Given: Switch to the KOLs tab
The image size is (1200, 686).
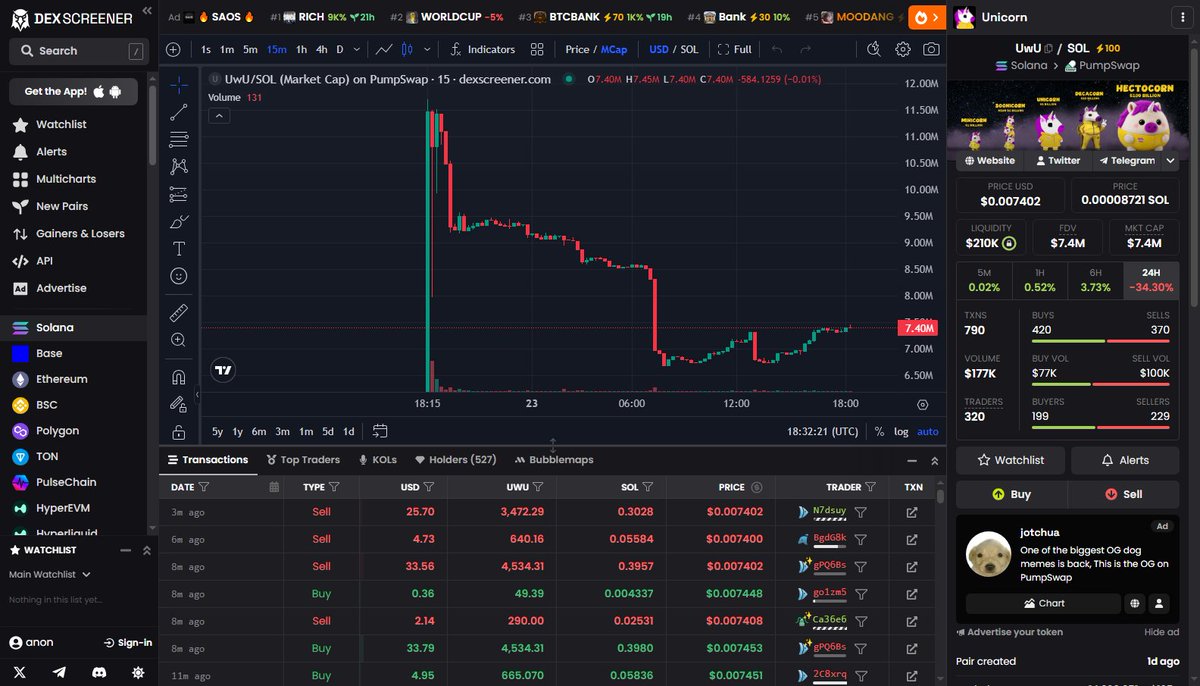Looking at the screenshot, I should [376, 460].
